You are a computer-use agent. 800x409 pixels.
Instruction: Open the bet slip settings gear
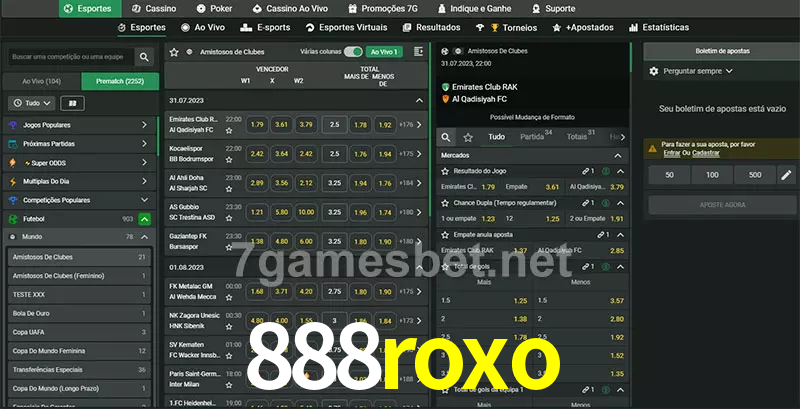(654, 71)
